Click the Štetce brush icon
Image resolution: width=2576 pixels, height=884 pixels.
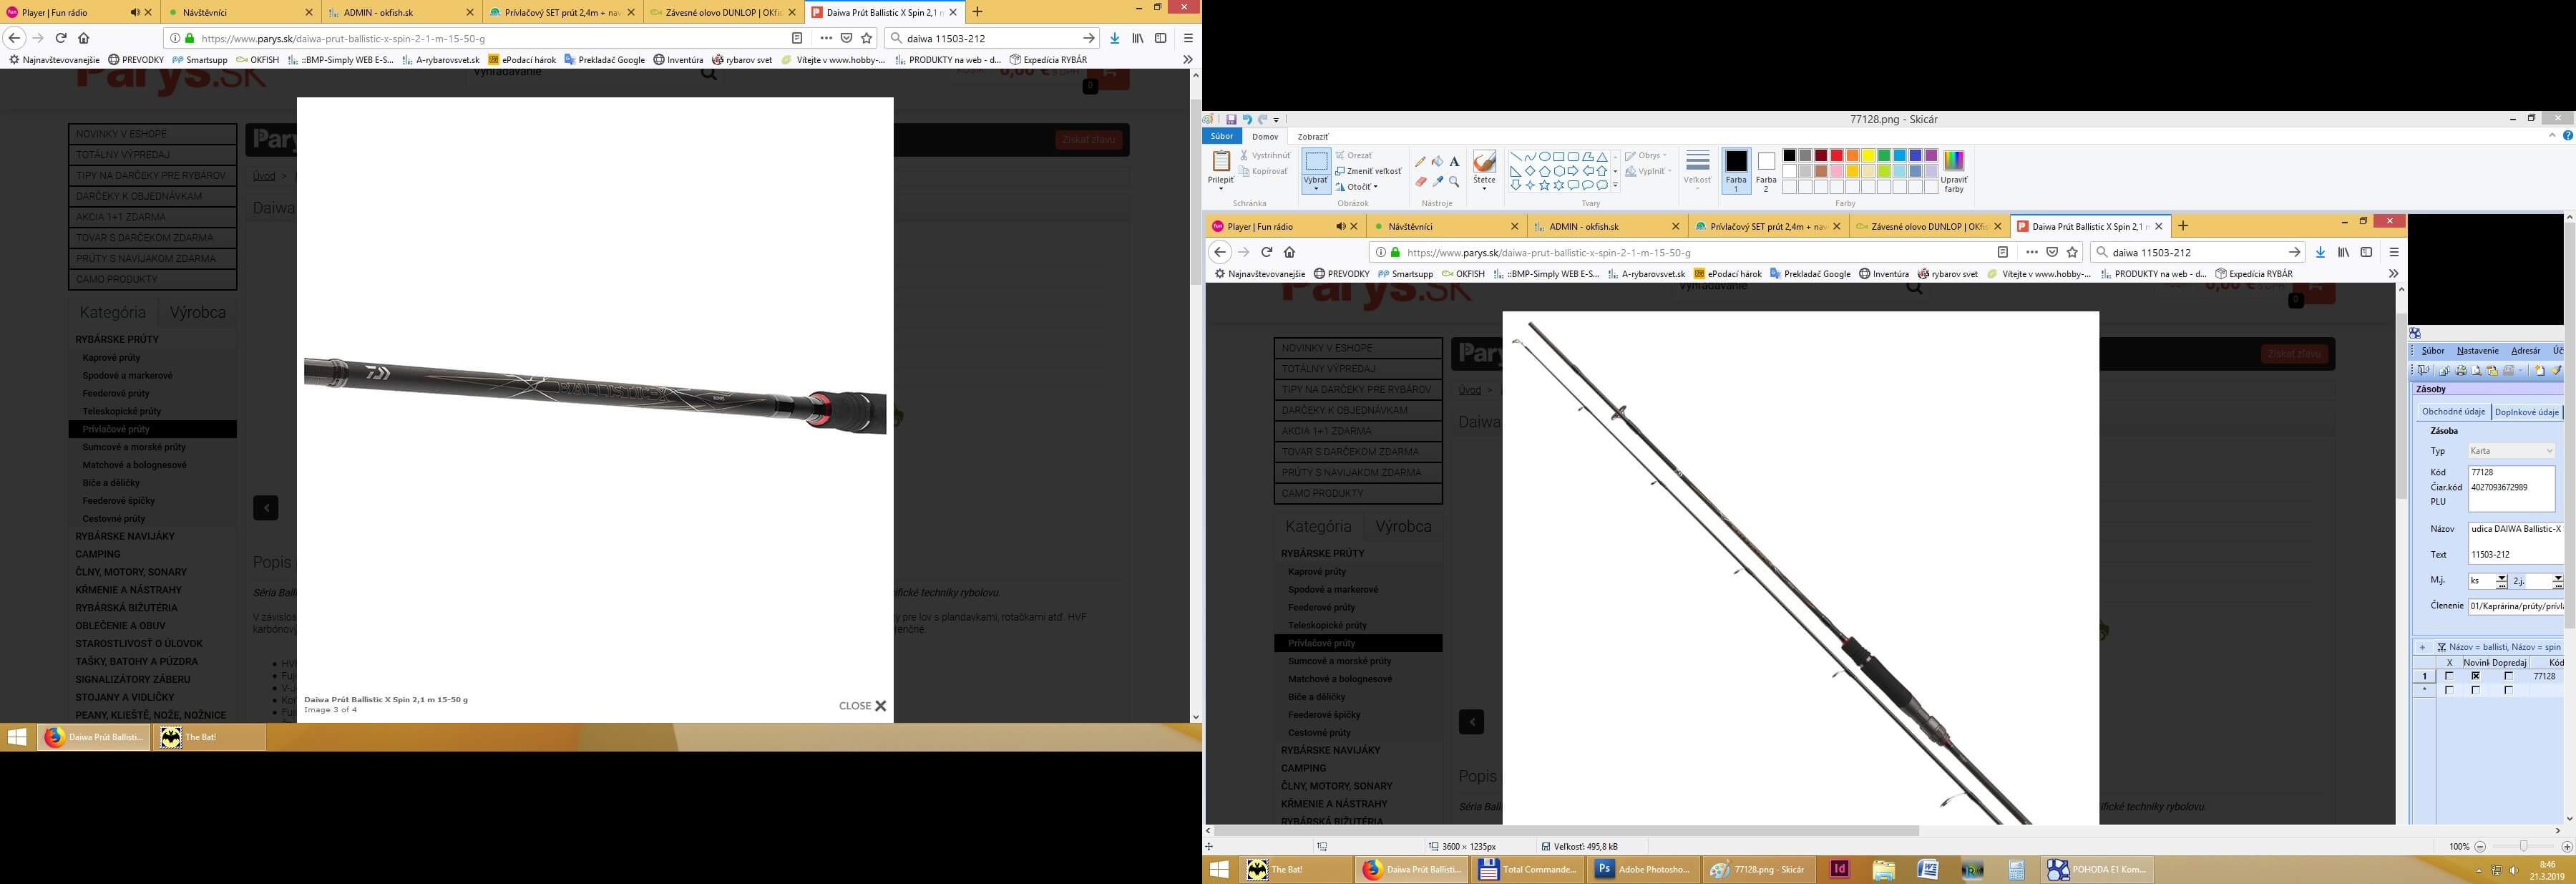point(1485,162)
